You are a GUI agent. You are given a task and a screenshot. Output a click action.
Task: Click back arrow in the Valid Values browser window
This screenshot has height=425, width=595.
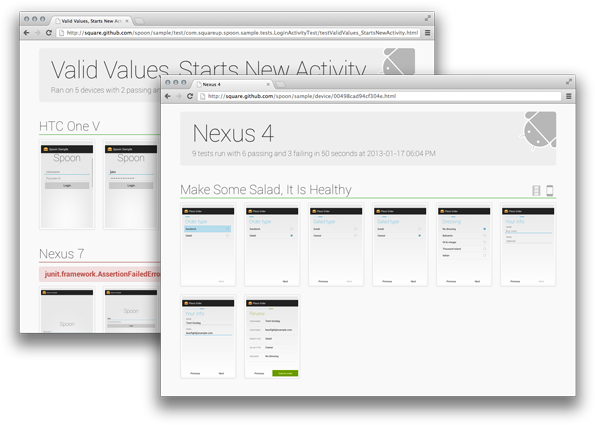click(26, 33)
